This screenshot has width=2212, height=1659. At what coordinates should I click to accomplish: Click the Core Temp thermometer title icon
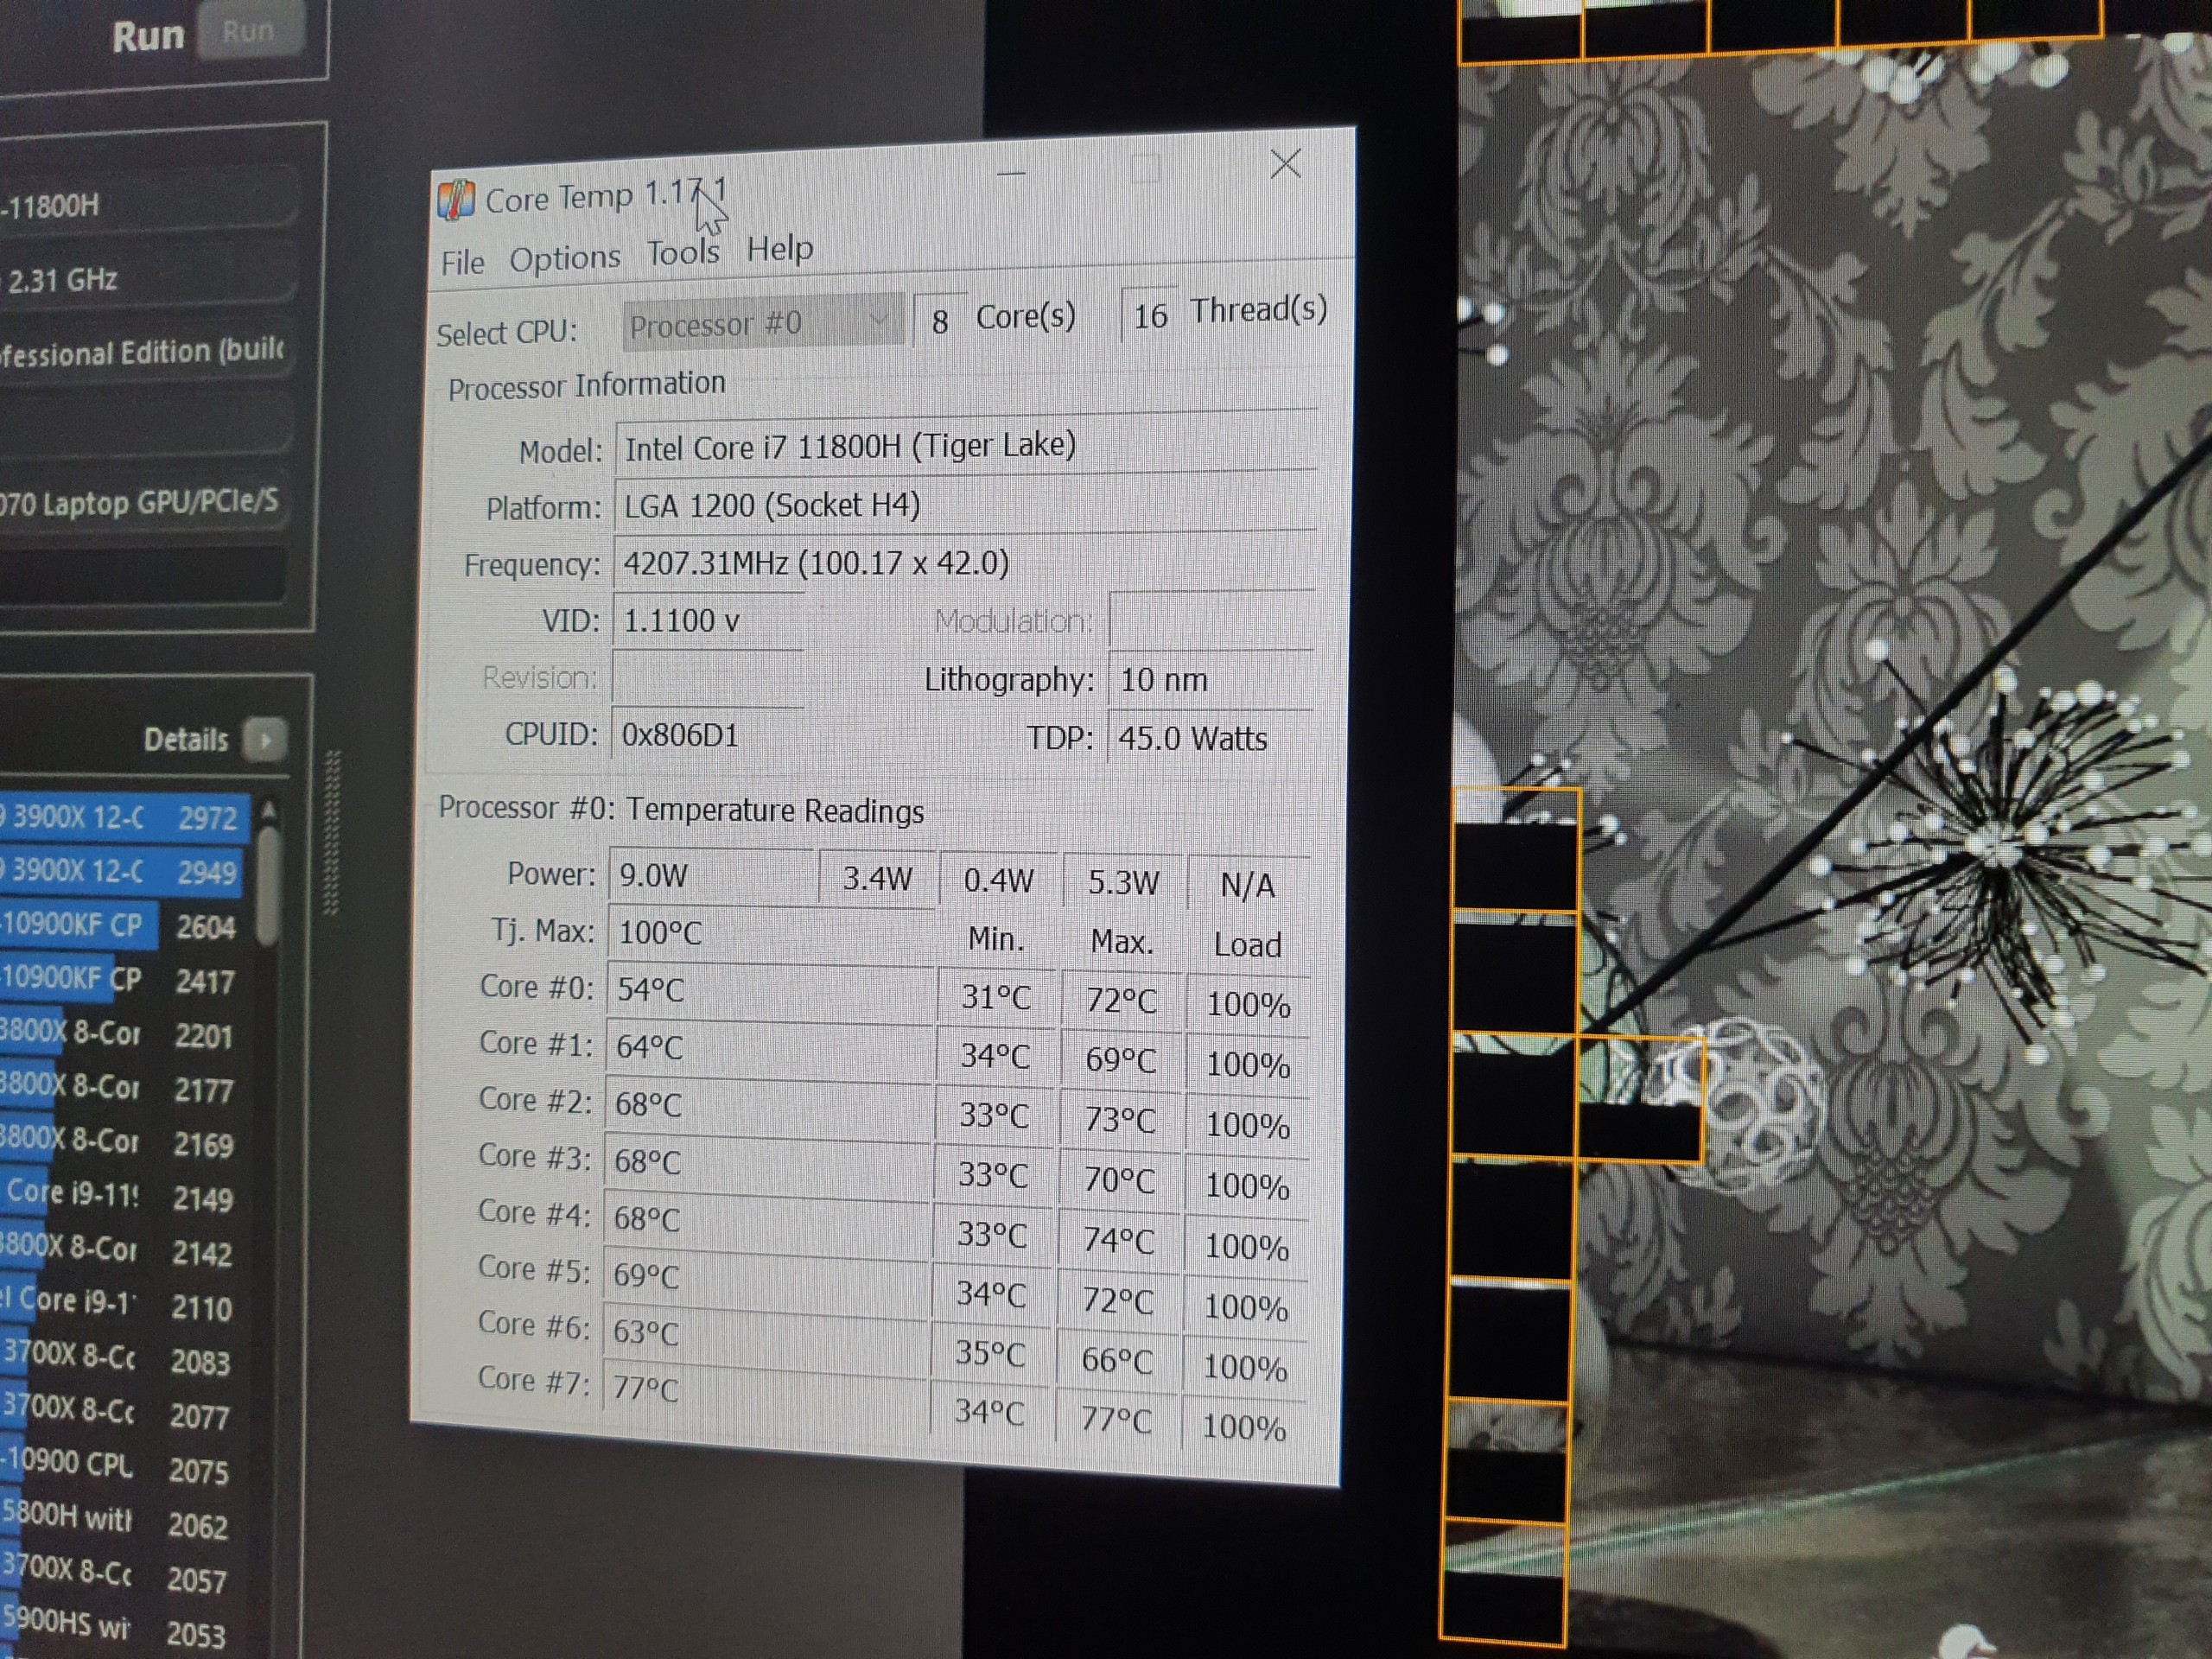point(456,200)
